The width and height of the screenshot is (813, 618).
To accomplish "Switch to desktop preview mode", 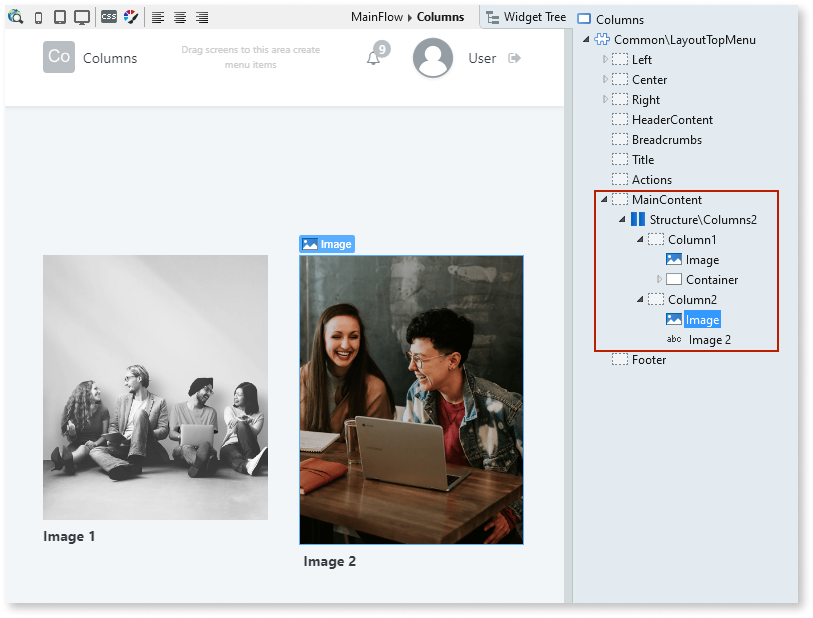I will tap(84, 17).
